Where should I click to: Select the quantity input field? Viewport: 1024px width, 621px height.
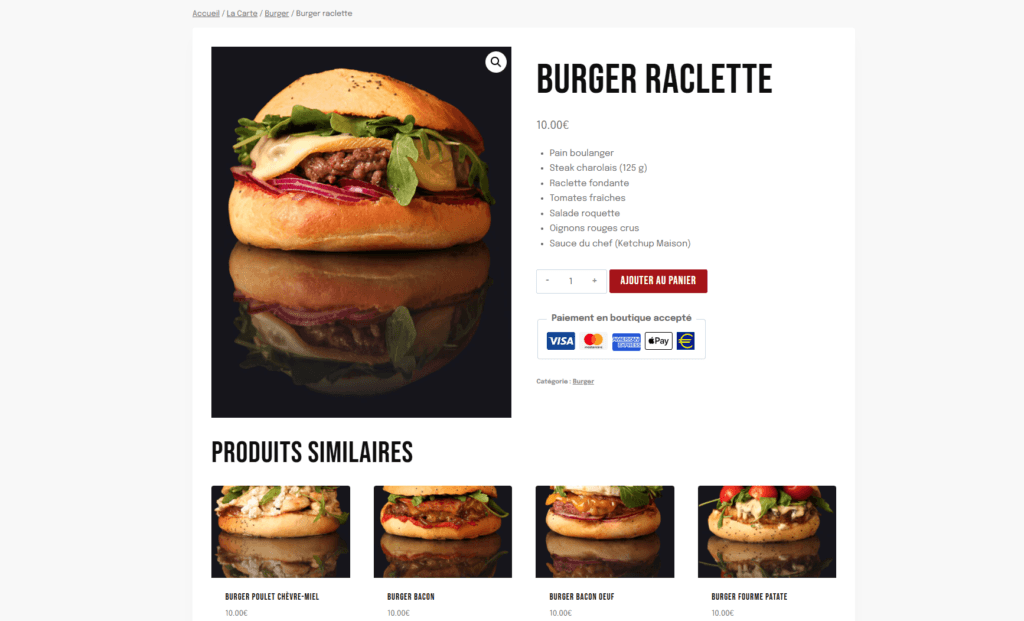571,281
